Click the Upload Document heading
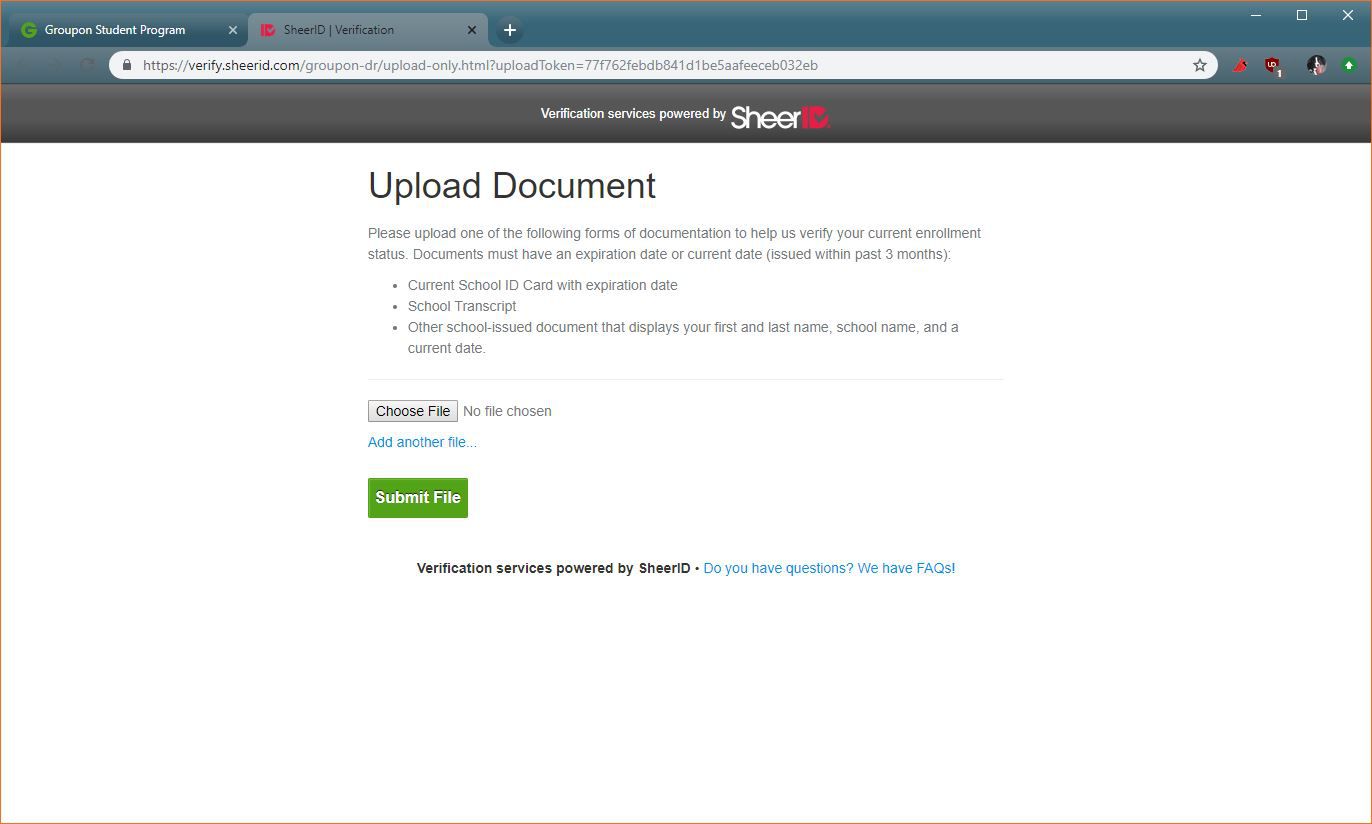 point(512,186)
